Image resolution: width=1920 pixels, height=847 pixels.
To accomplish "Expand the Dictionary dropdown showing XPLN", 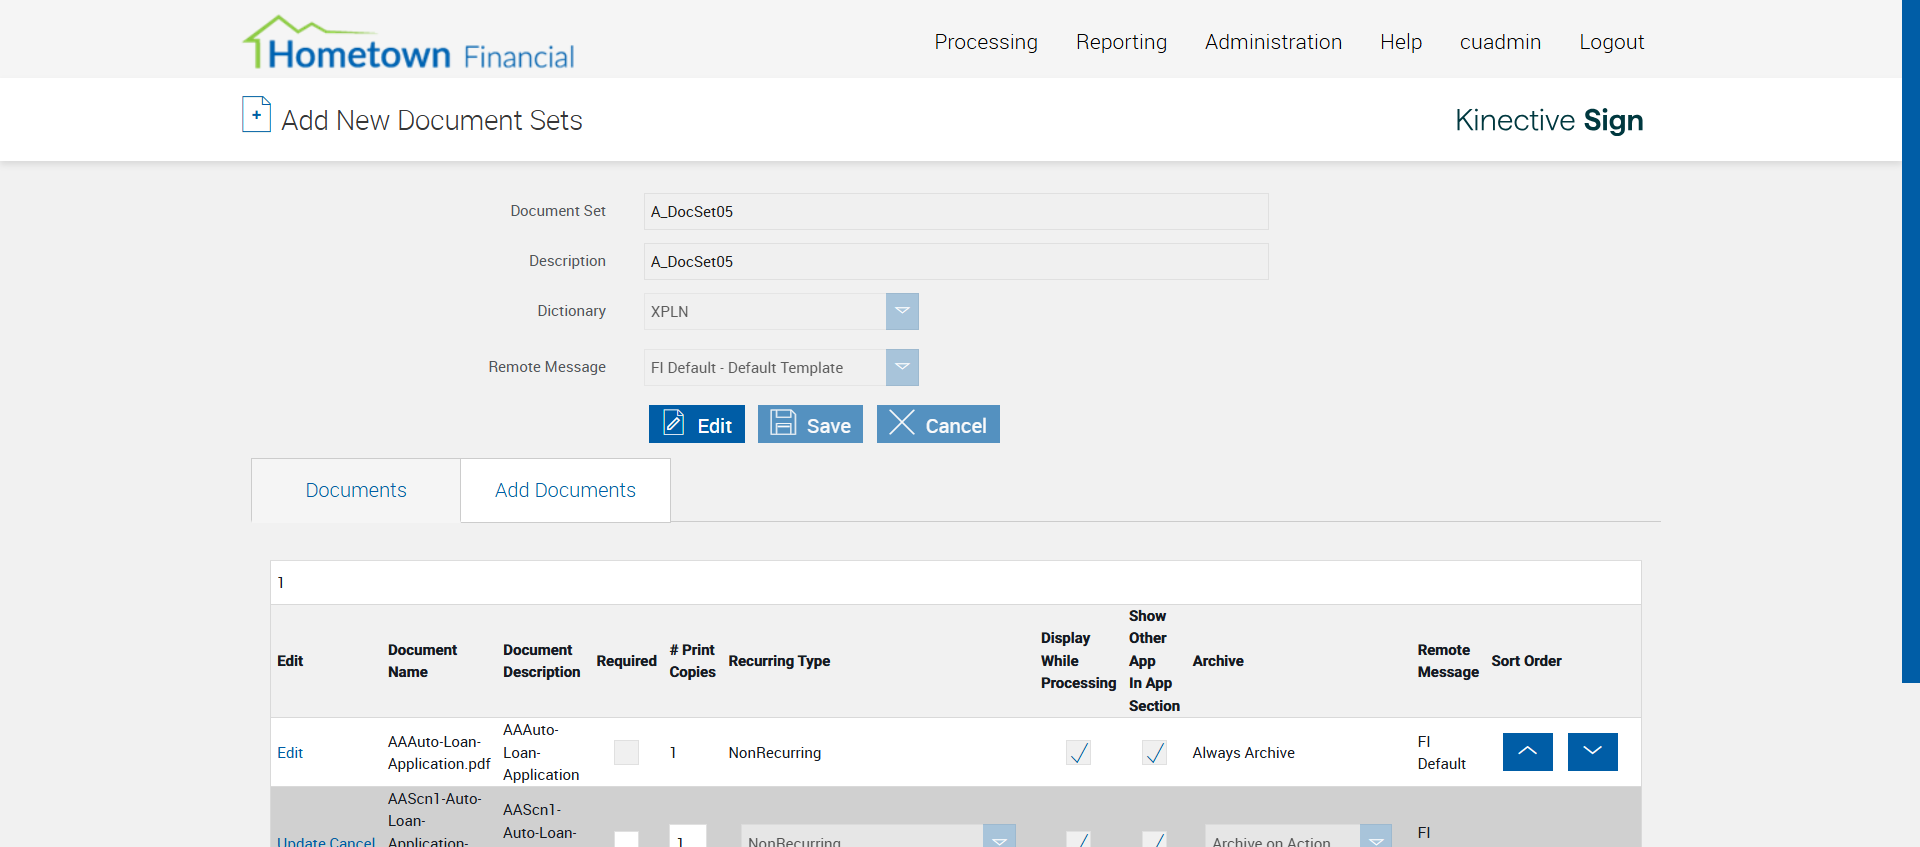I will click(902, 311).
